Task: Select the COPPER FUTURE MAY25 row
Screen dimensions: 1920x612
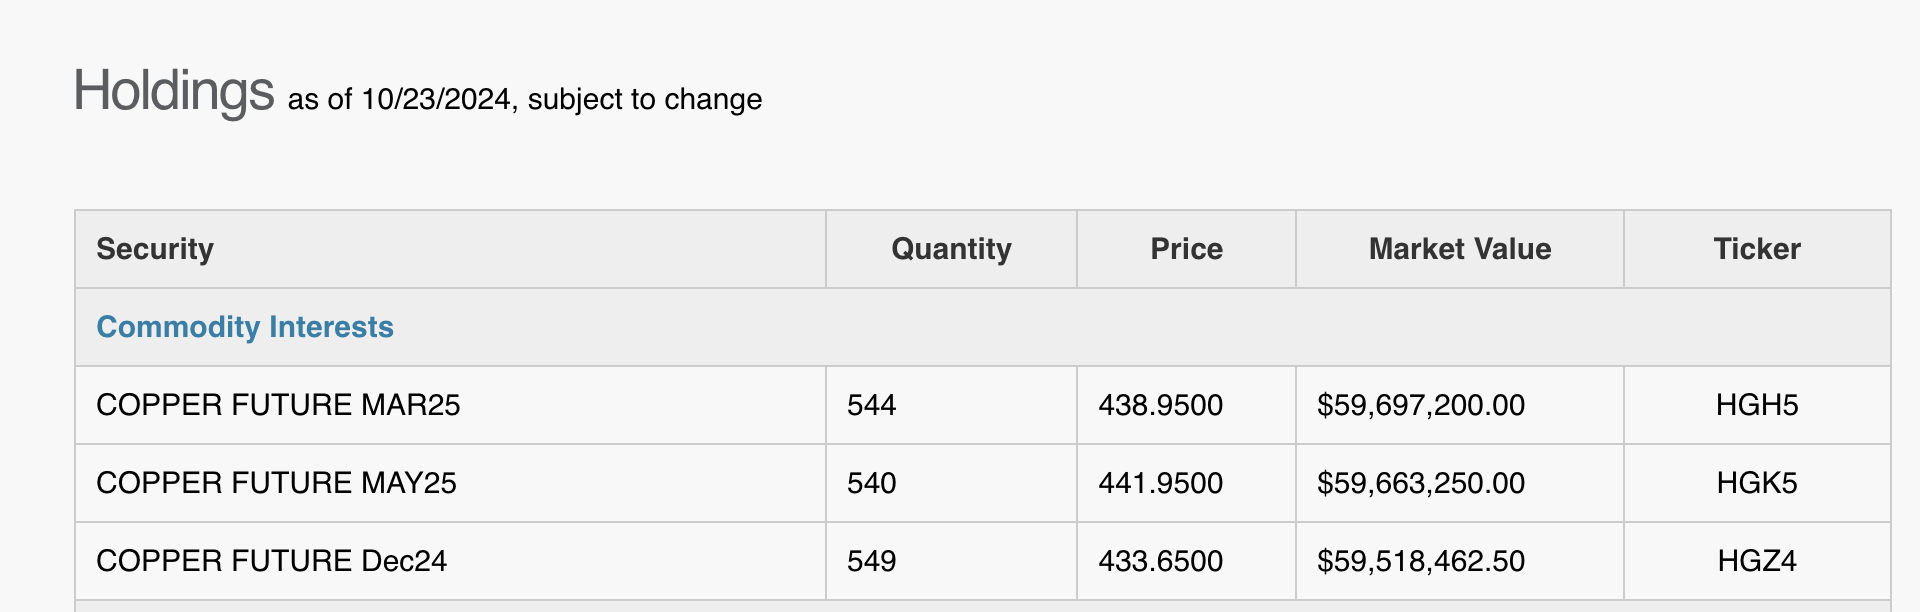Action: (x=276, y=483)
